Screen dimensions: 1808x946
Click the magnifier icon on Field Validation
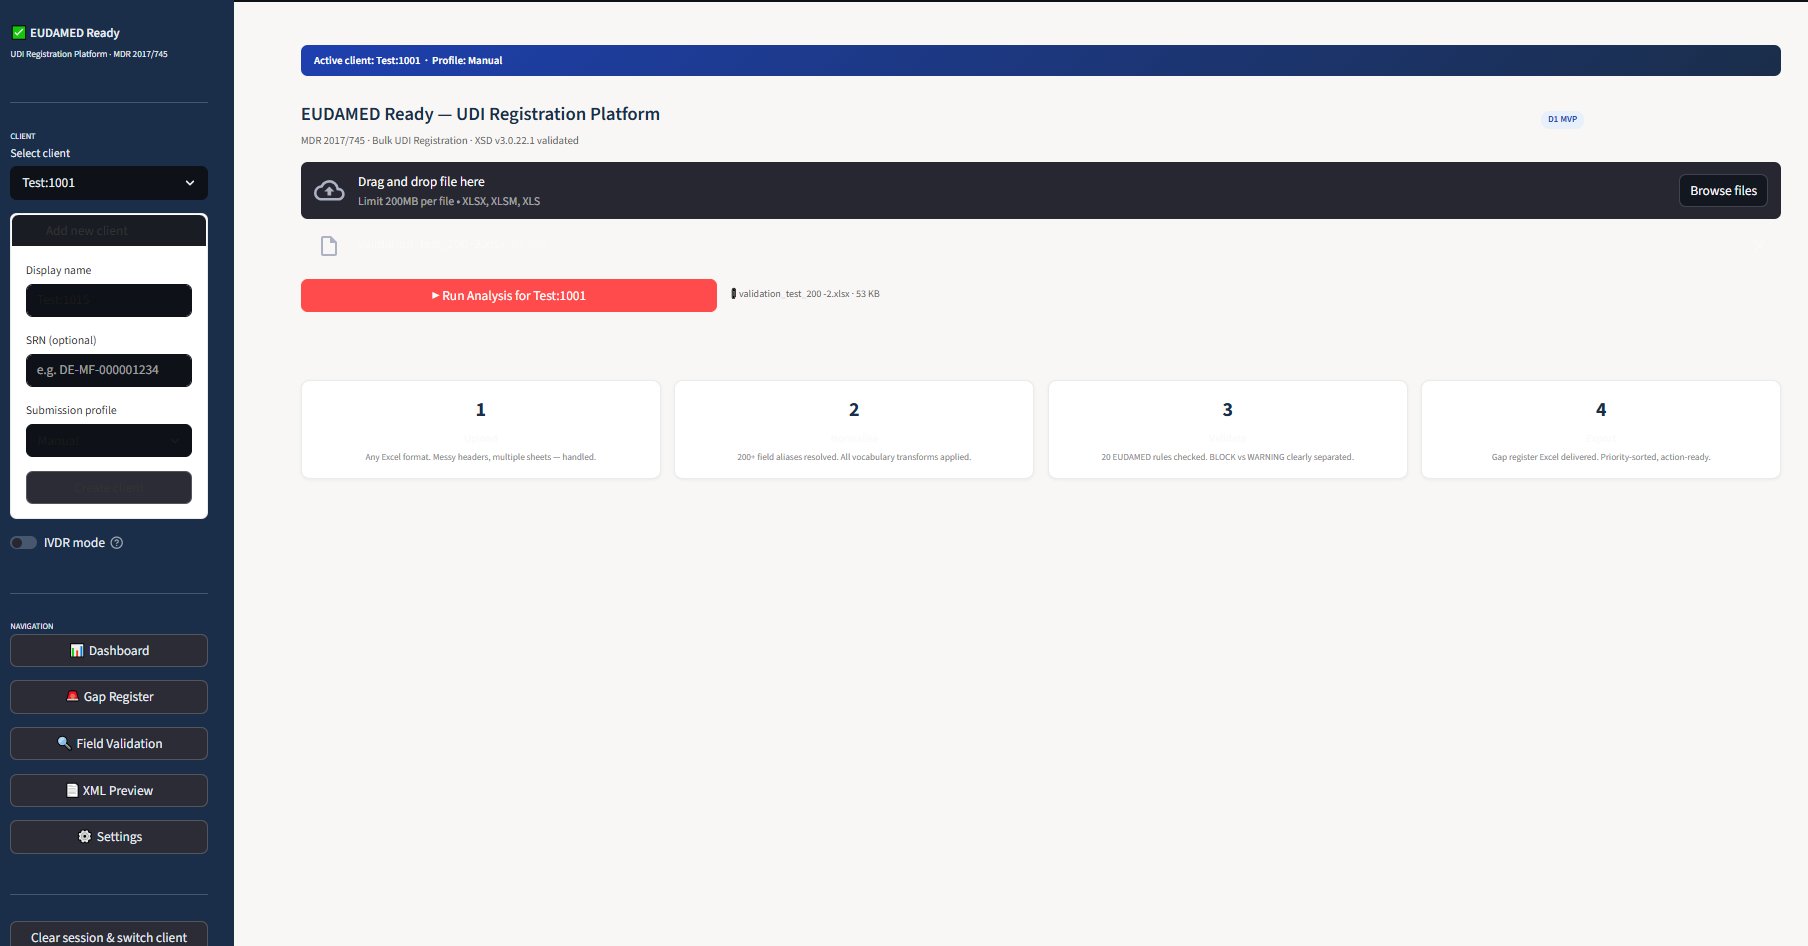point(64,743)
